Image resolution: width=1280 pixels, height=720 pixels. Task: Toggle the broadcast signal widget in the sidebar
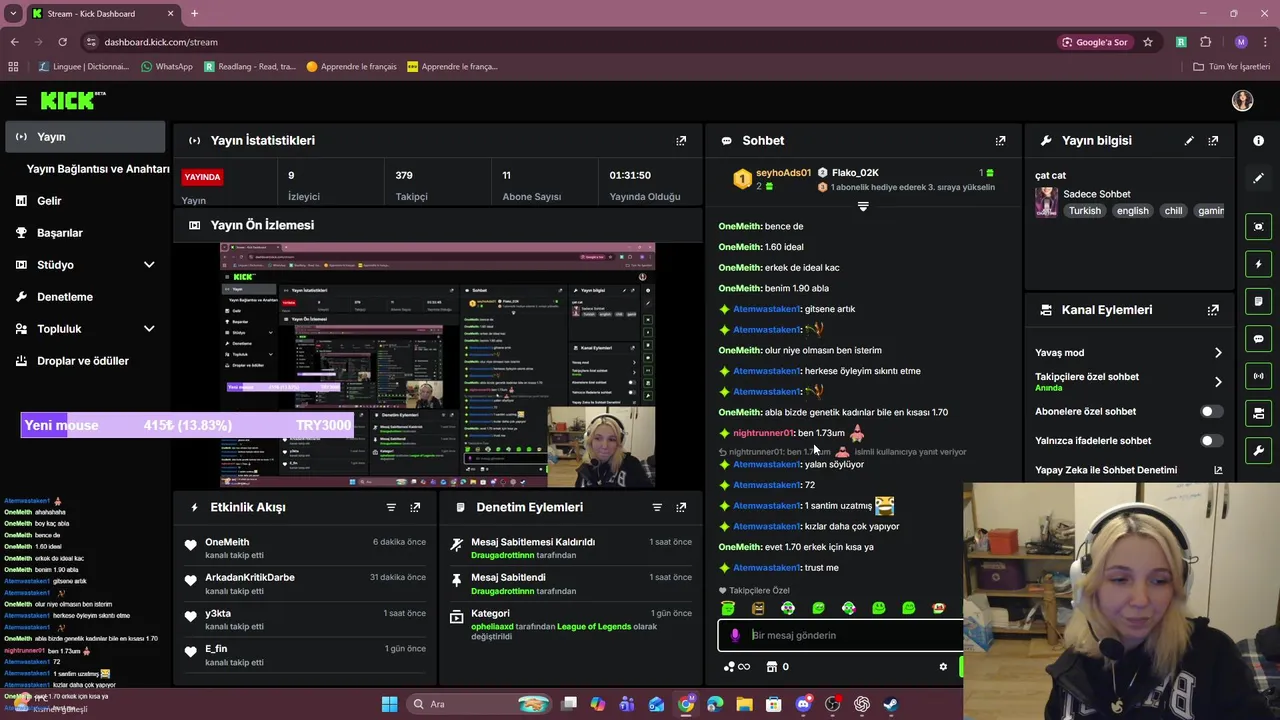click(1258, 376)
